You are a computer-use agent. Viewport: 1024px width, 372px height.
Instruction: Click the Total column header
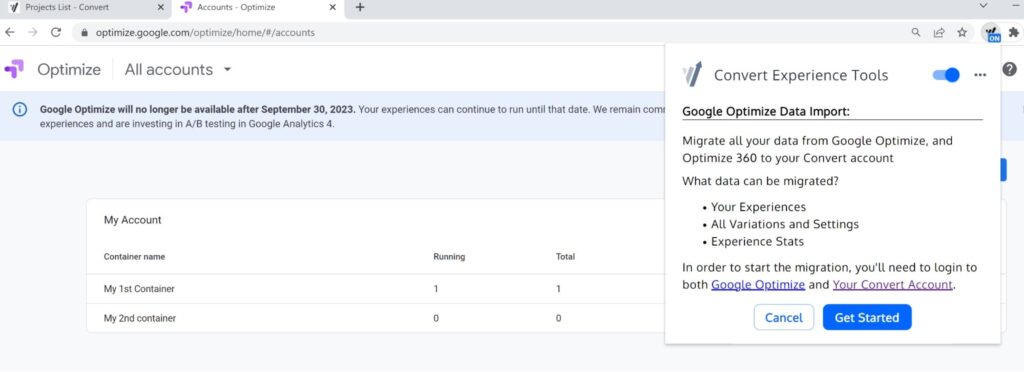(x=566, y=256)
